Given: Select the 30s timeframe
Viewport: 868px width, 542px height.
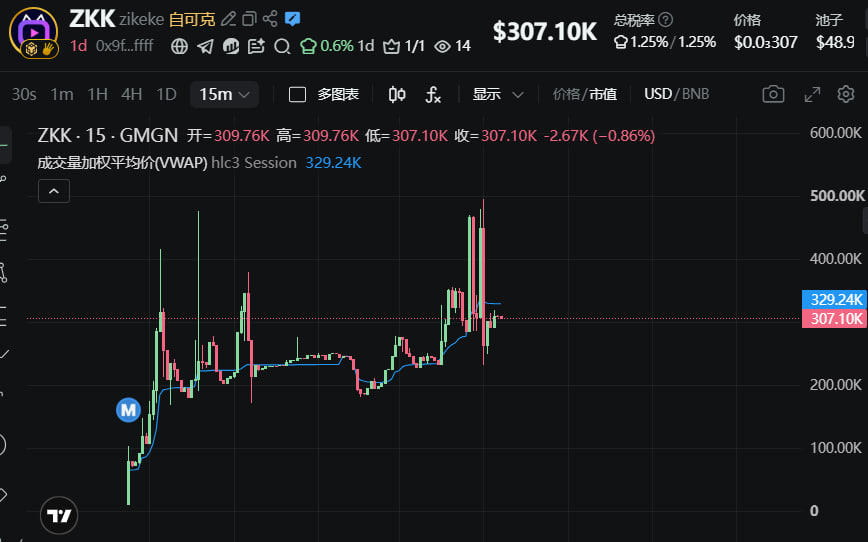Looking at the screenshot, I should [x=24, y=95].
